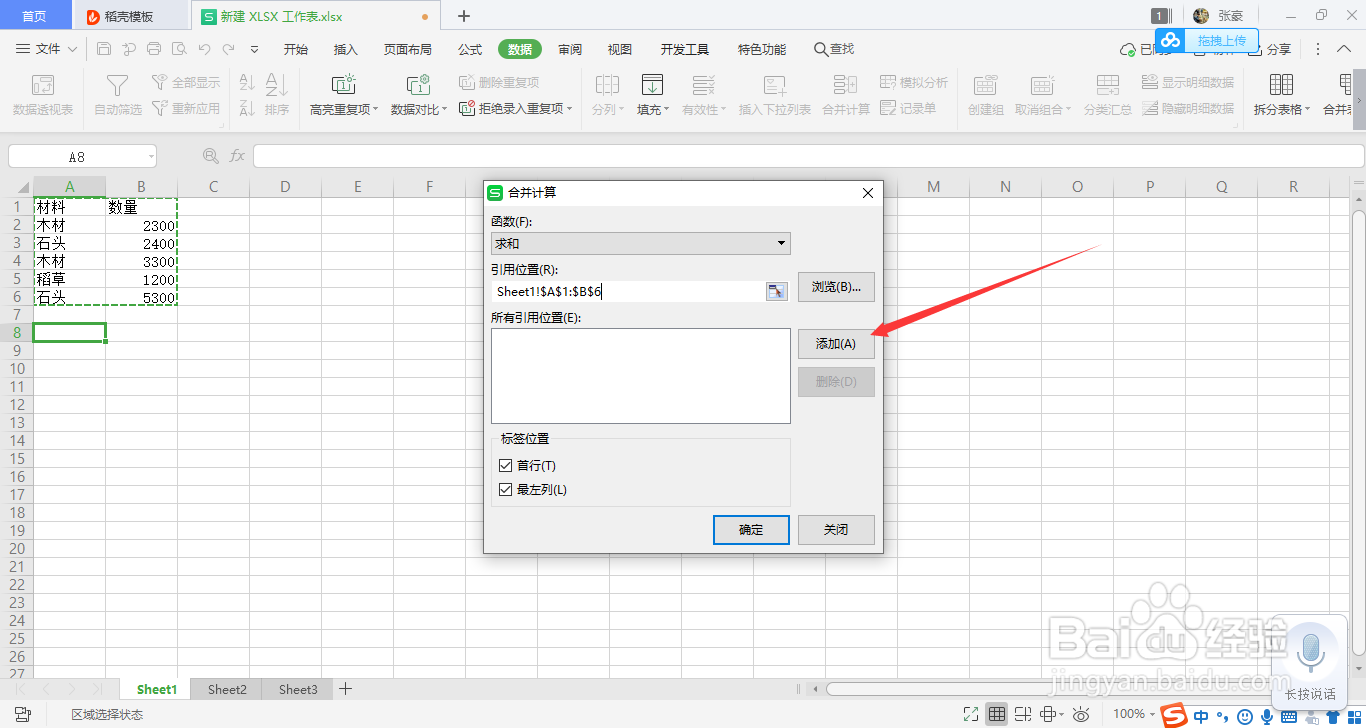Open the 页面布局 ribbon tab
Screen dimensions: 1366x728
(x=408, y=49)
